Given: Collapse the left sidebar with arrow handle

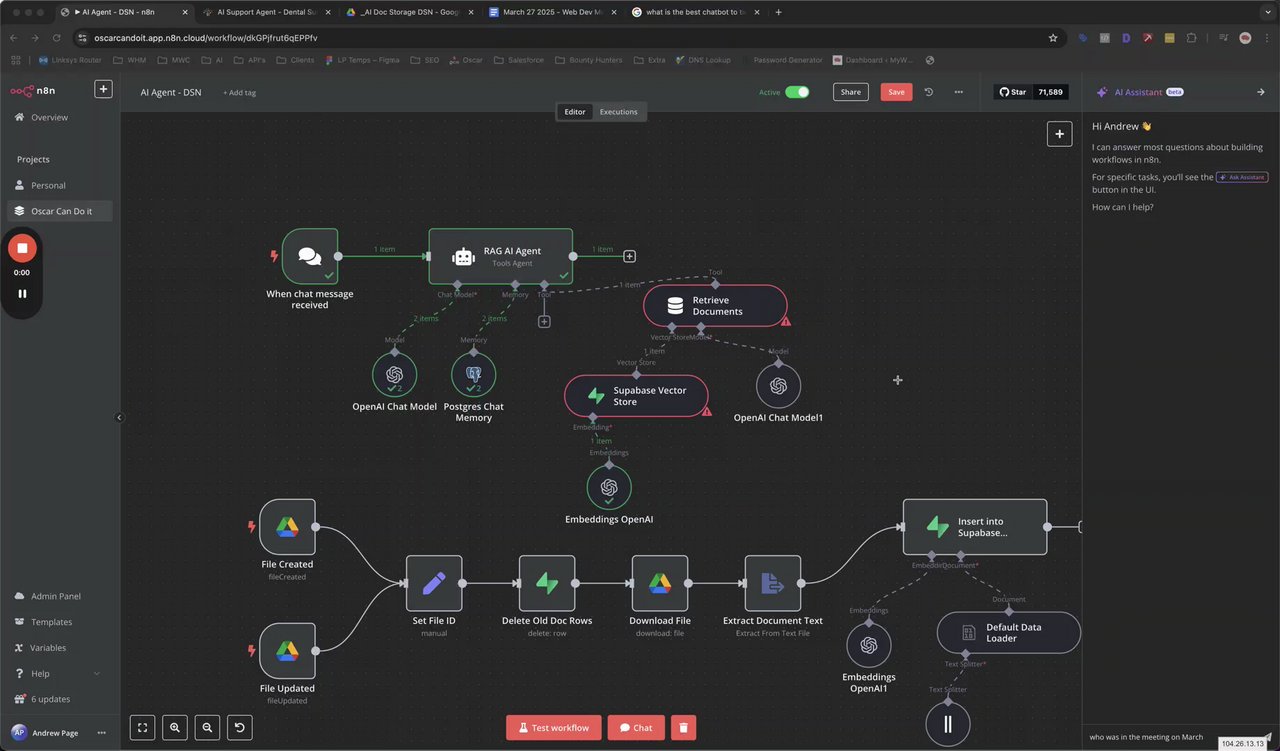Looking at the screenshot, I should 120,417.
